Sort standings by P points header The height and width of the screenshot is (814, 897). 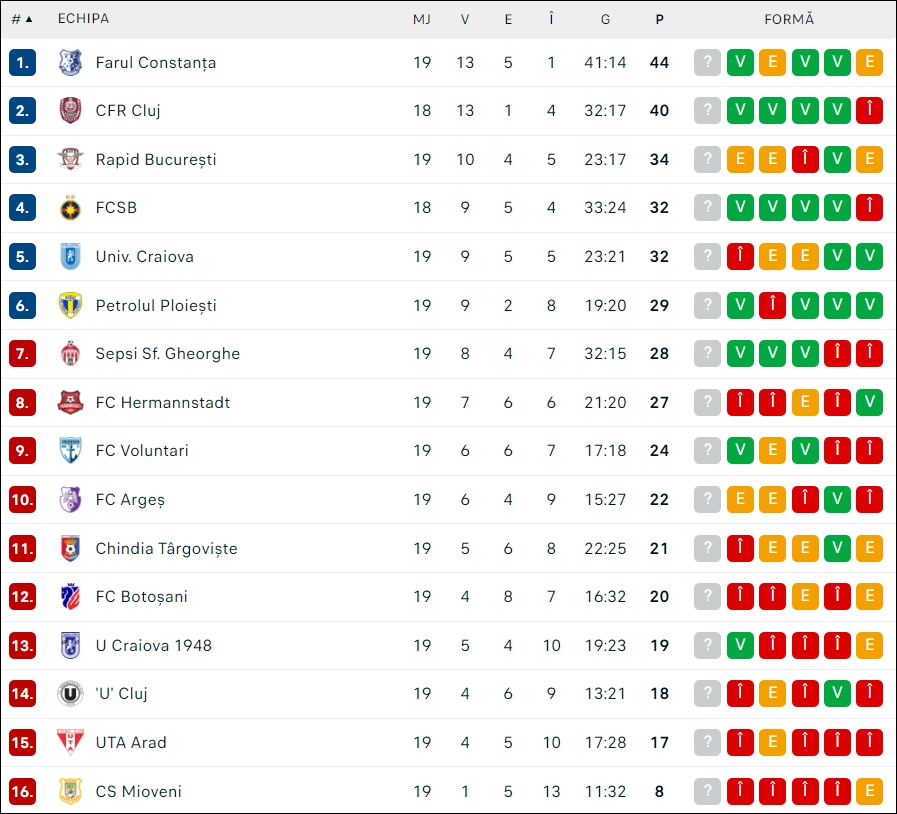click(x=660, y=19)
